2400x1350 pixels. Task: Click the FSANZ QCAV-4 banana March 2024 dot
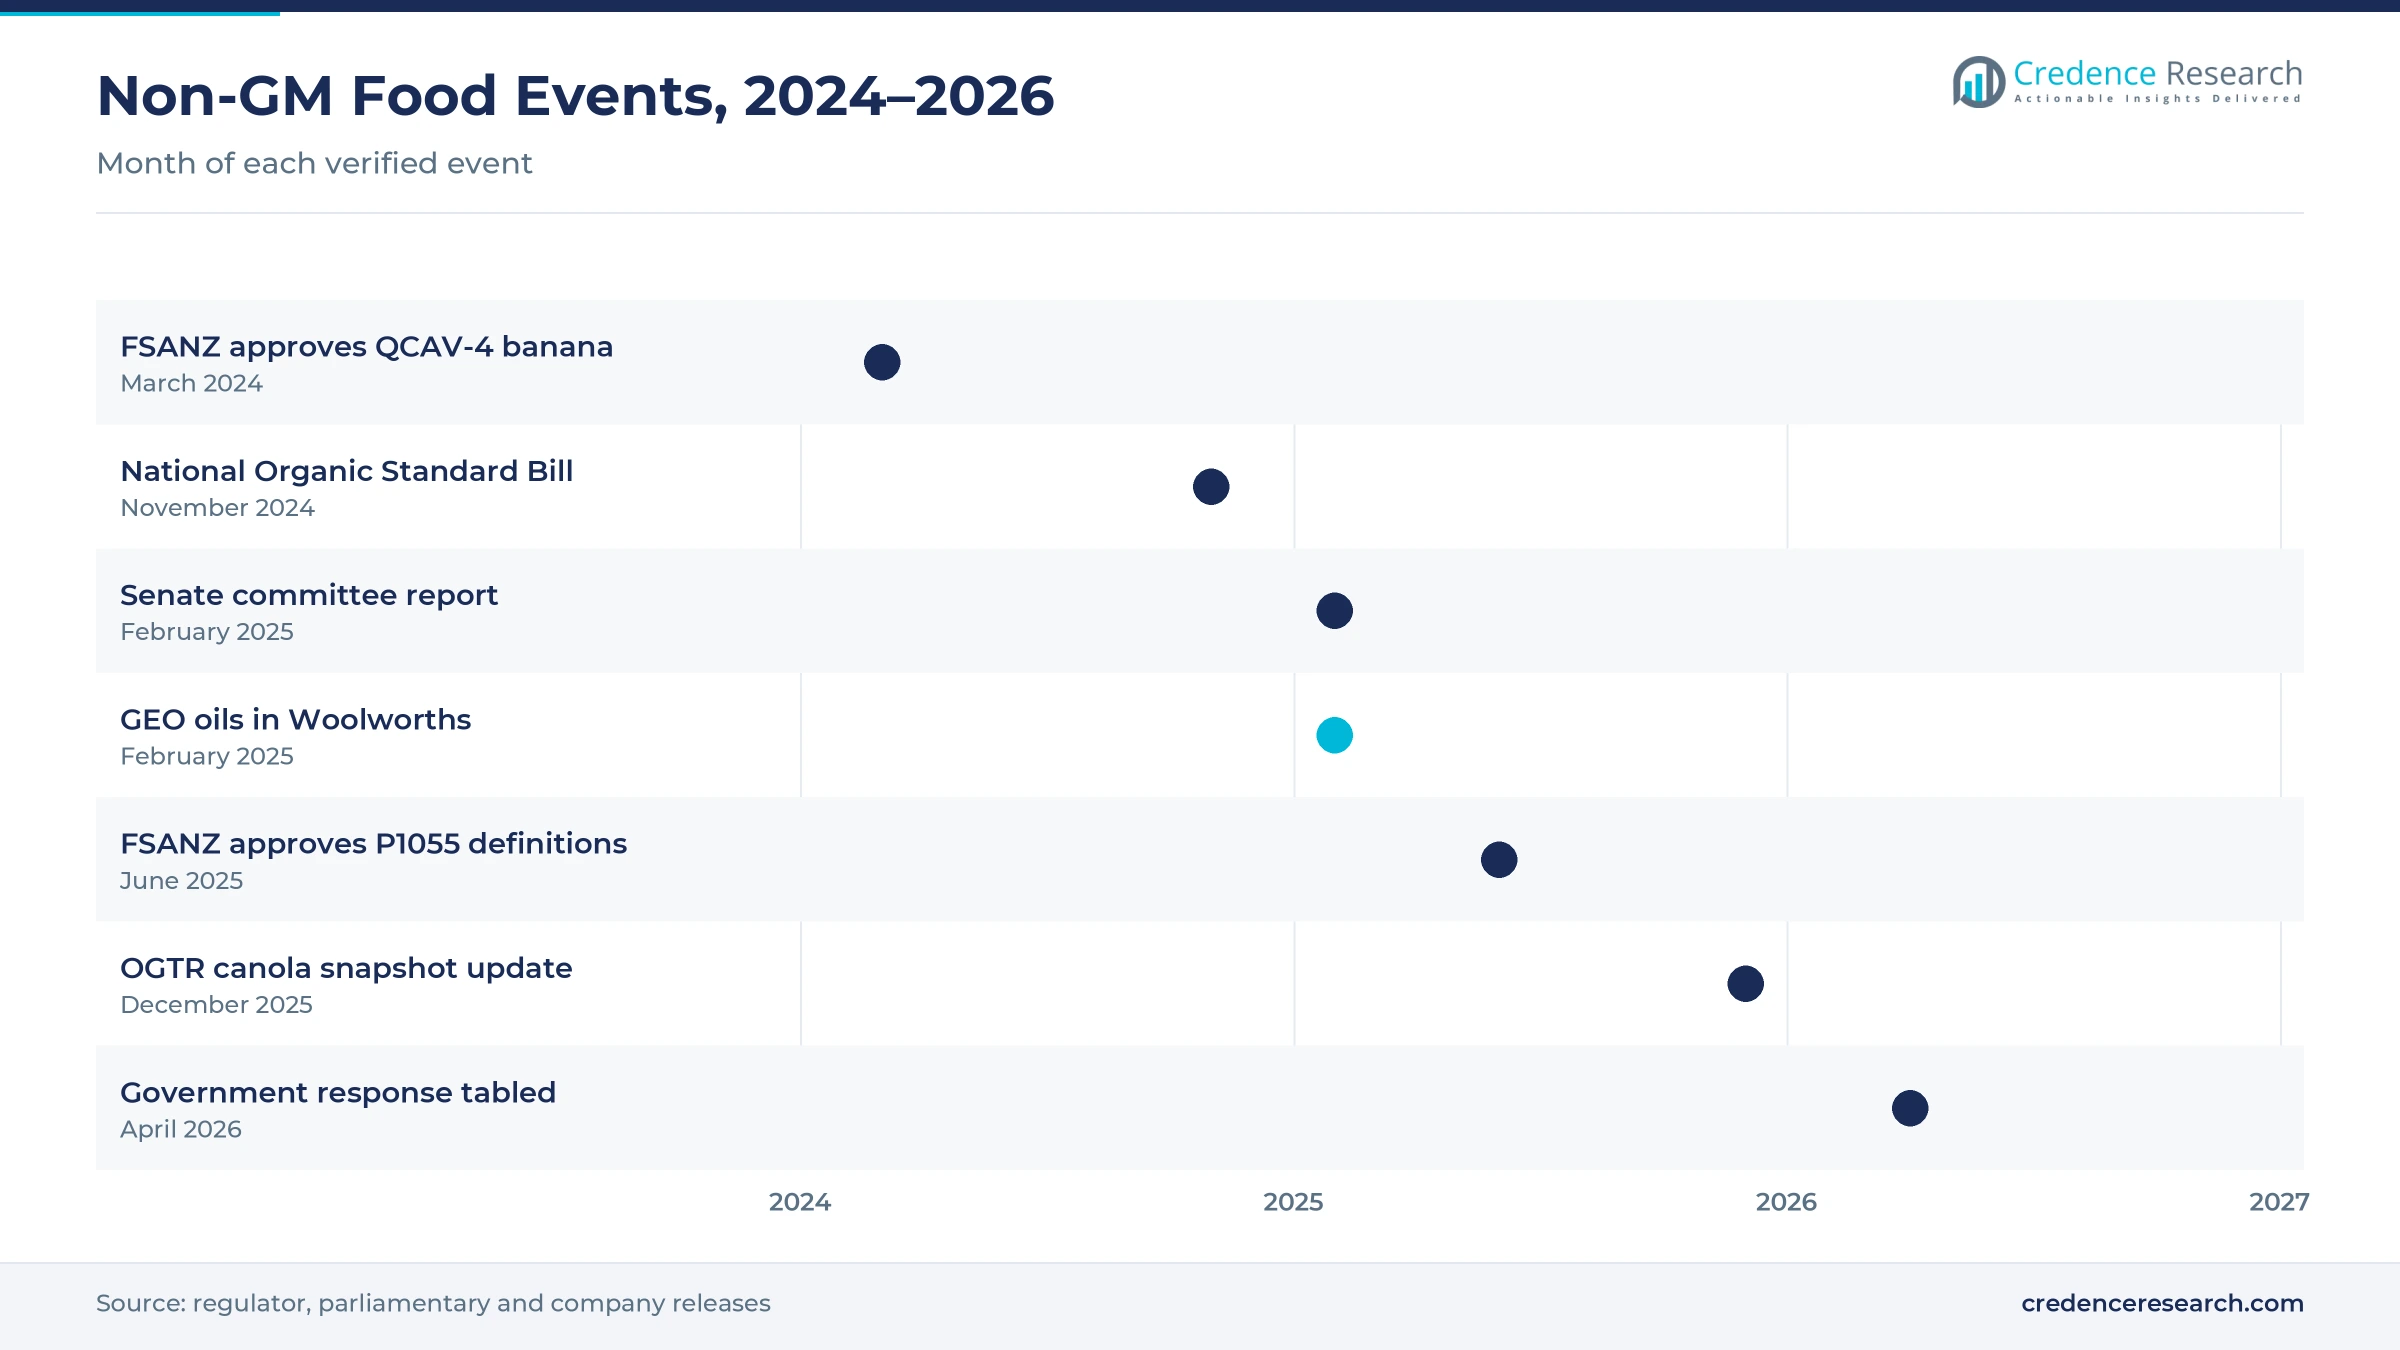[882, 362]
